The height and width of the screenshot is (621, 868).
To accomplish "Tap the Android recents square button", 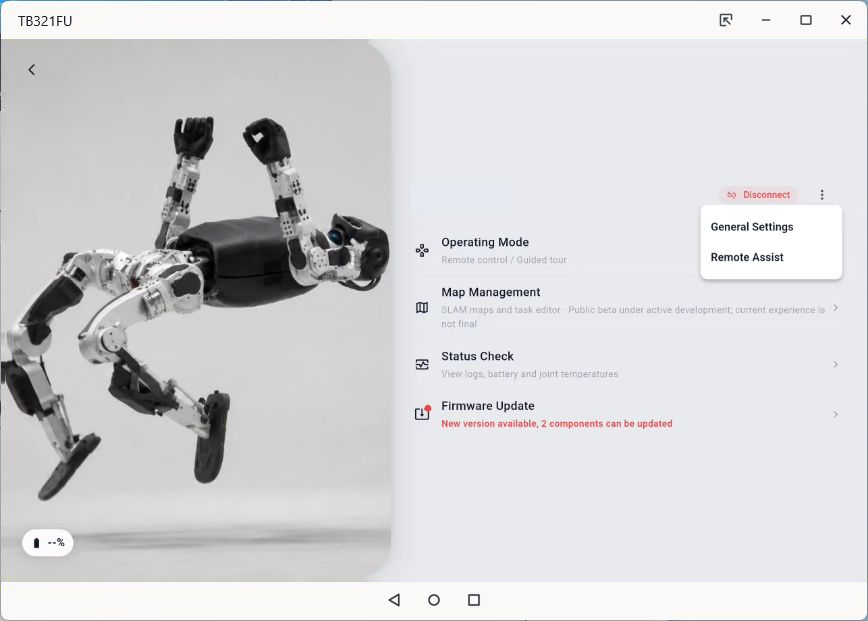I will (x=474, y=600).
